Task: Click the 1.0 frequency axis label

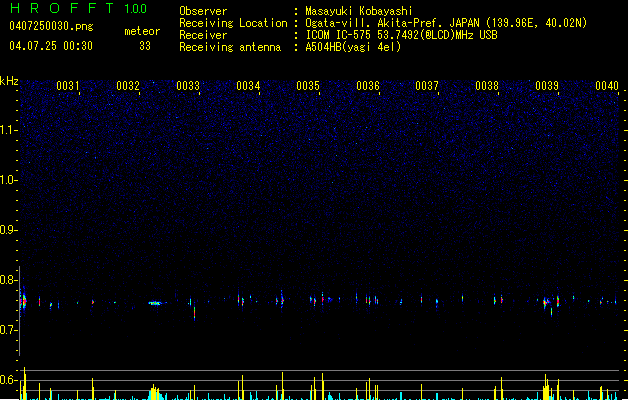Action: click(8, 180)
